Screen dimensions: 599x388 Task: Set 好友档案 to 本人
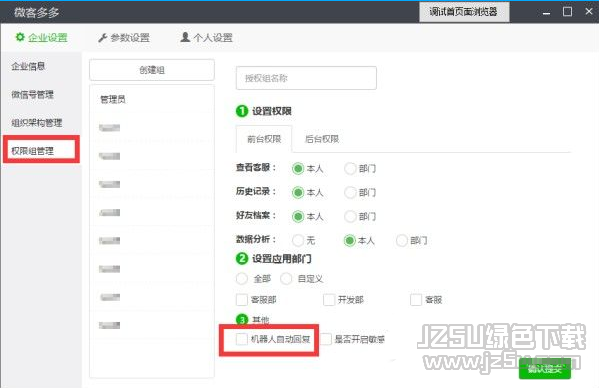[298, 217]
